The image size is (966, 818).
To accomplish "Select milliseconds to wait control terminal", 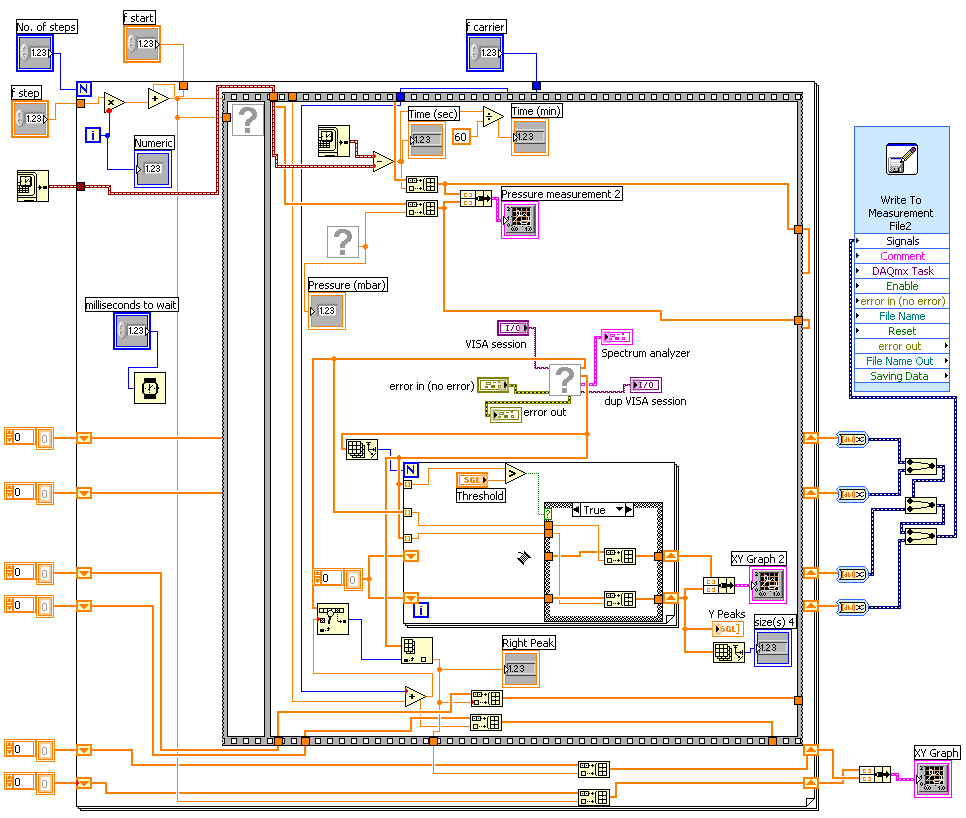I will (132, 331).
